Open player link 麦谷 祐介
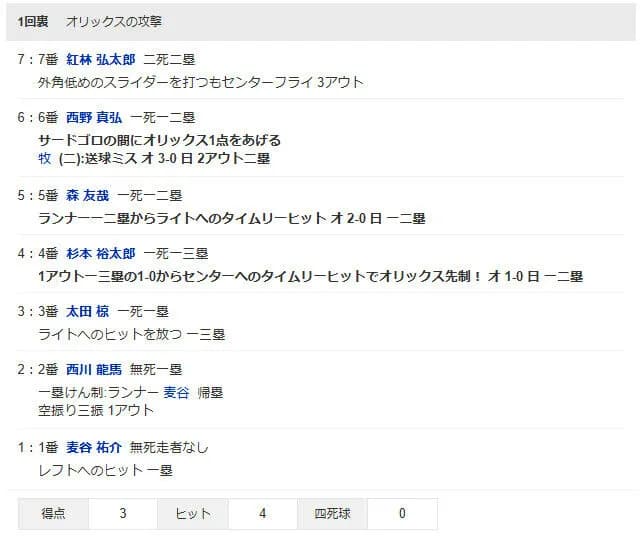 click(94, 447)
